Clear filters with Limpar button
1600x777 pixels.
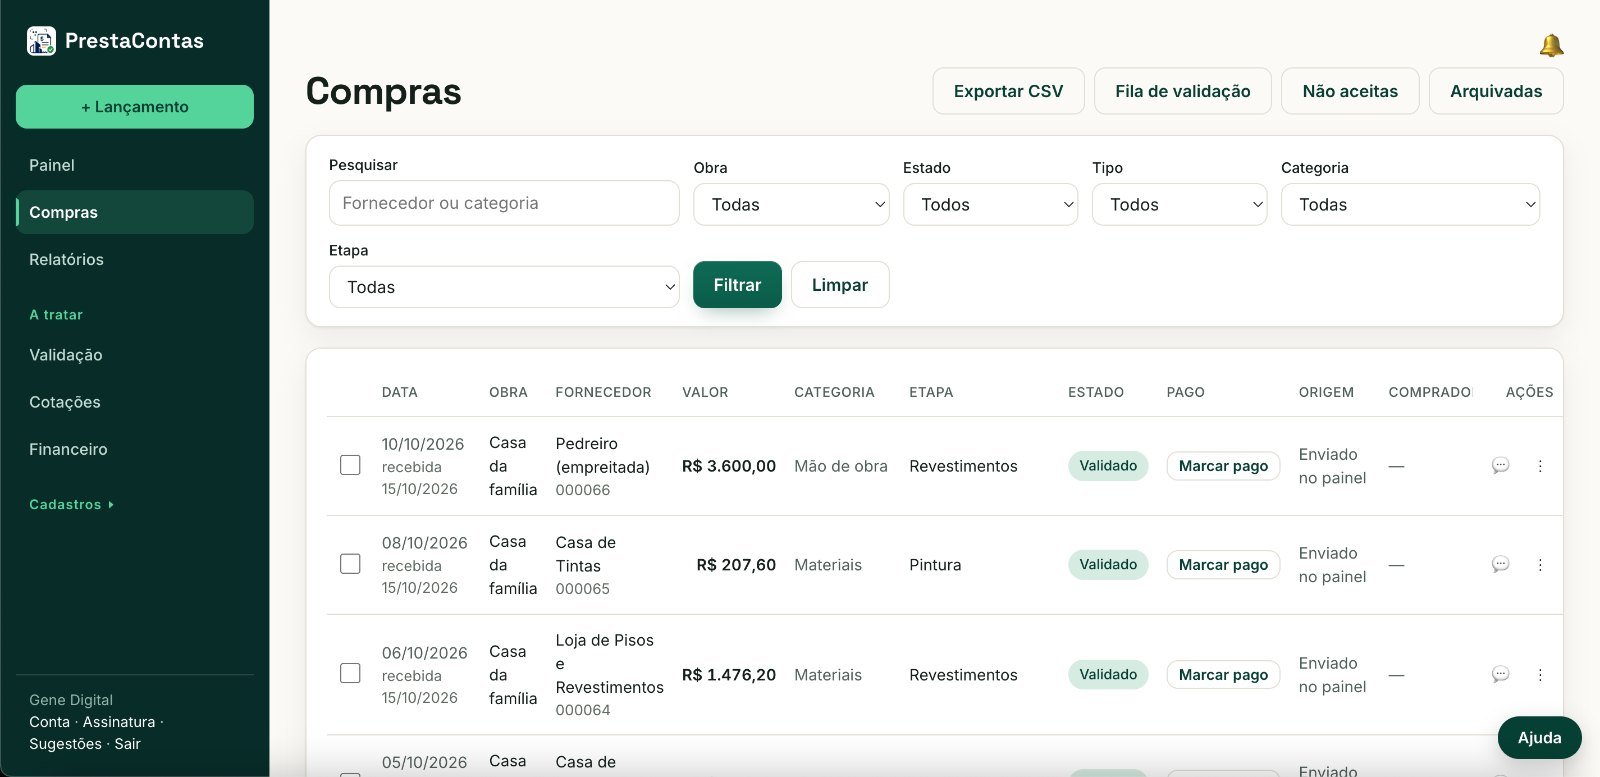[x=840, y=285]
